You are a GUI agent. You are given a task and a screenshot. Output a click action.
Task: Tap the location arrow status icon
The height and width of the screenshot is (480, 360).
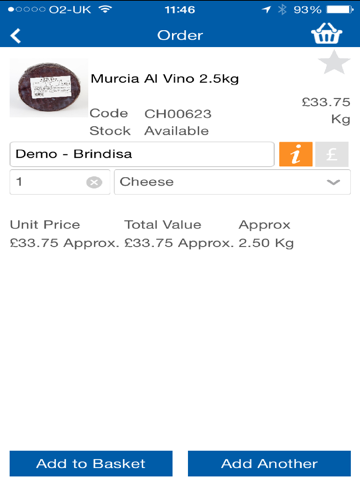coord(266,10)
